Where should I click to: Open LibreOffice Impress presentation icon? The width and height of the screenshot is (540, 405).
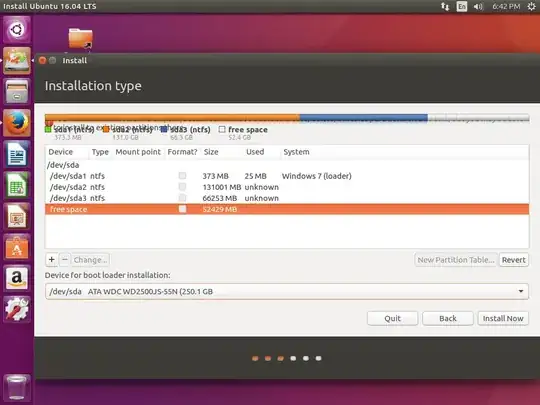coord(17,216)
